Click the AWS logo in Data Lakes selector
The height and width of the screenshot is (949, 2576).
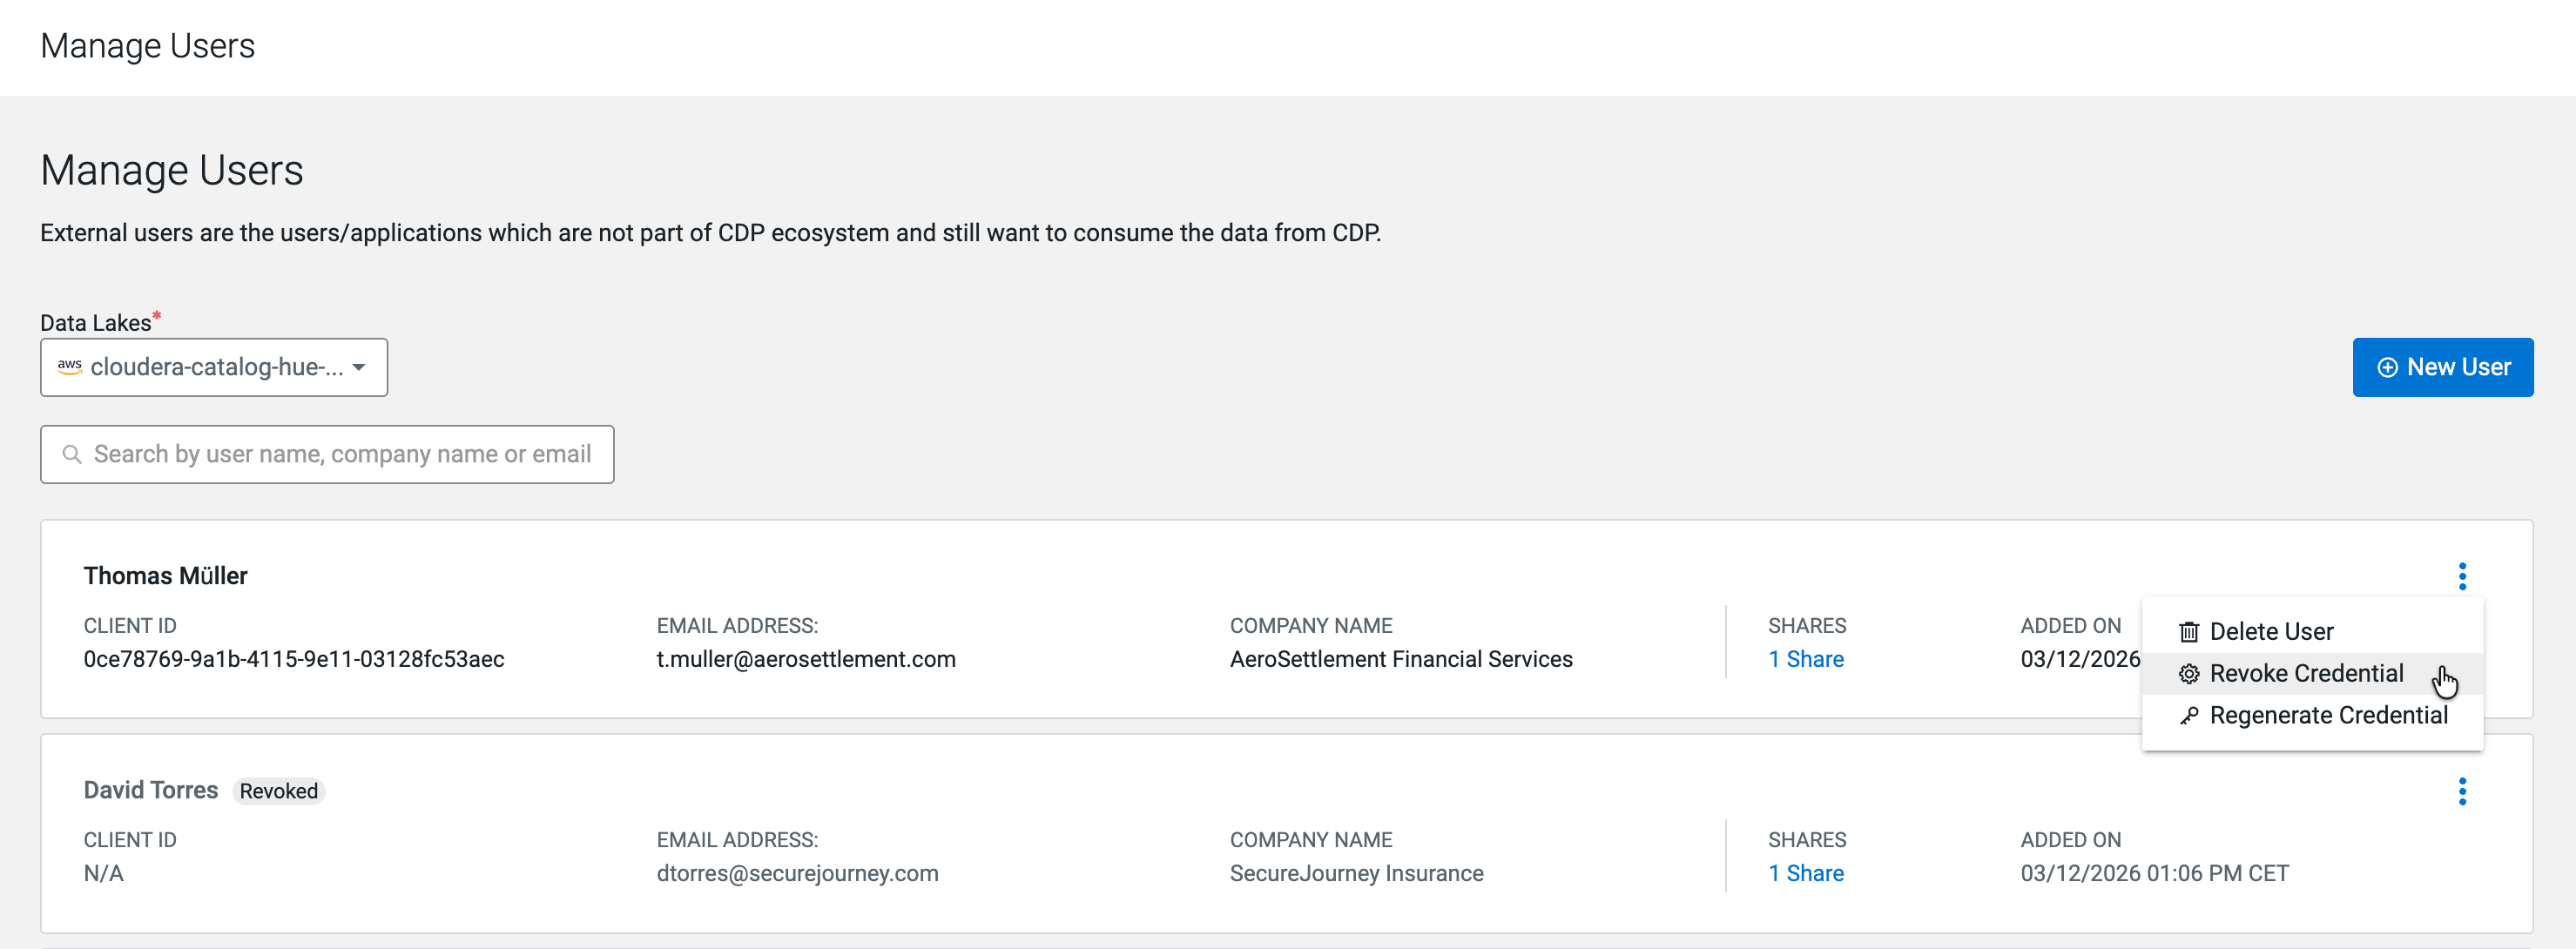pos(69,367)
